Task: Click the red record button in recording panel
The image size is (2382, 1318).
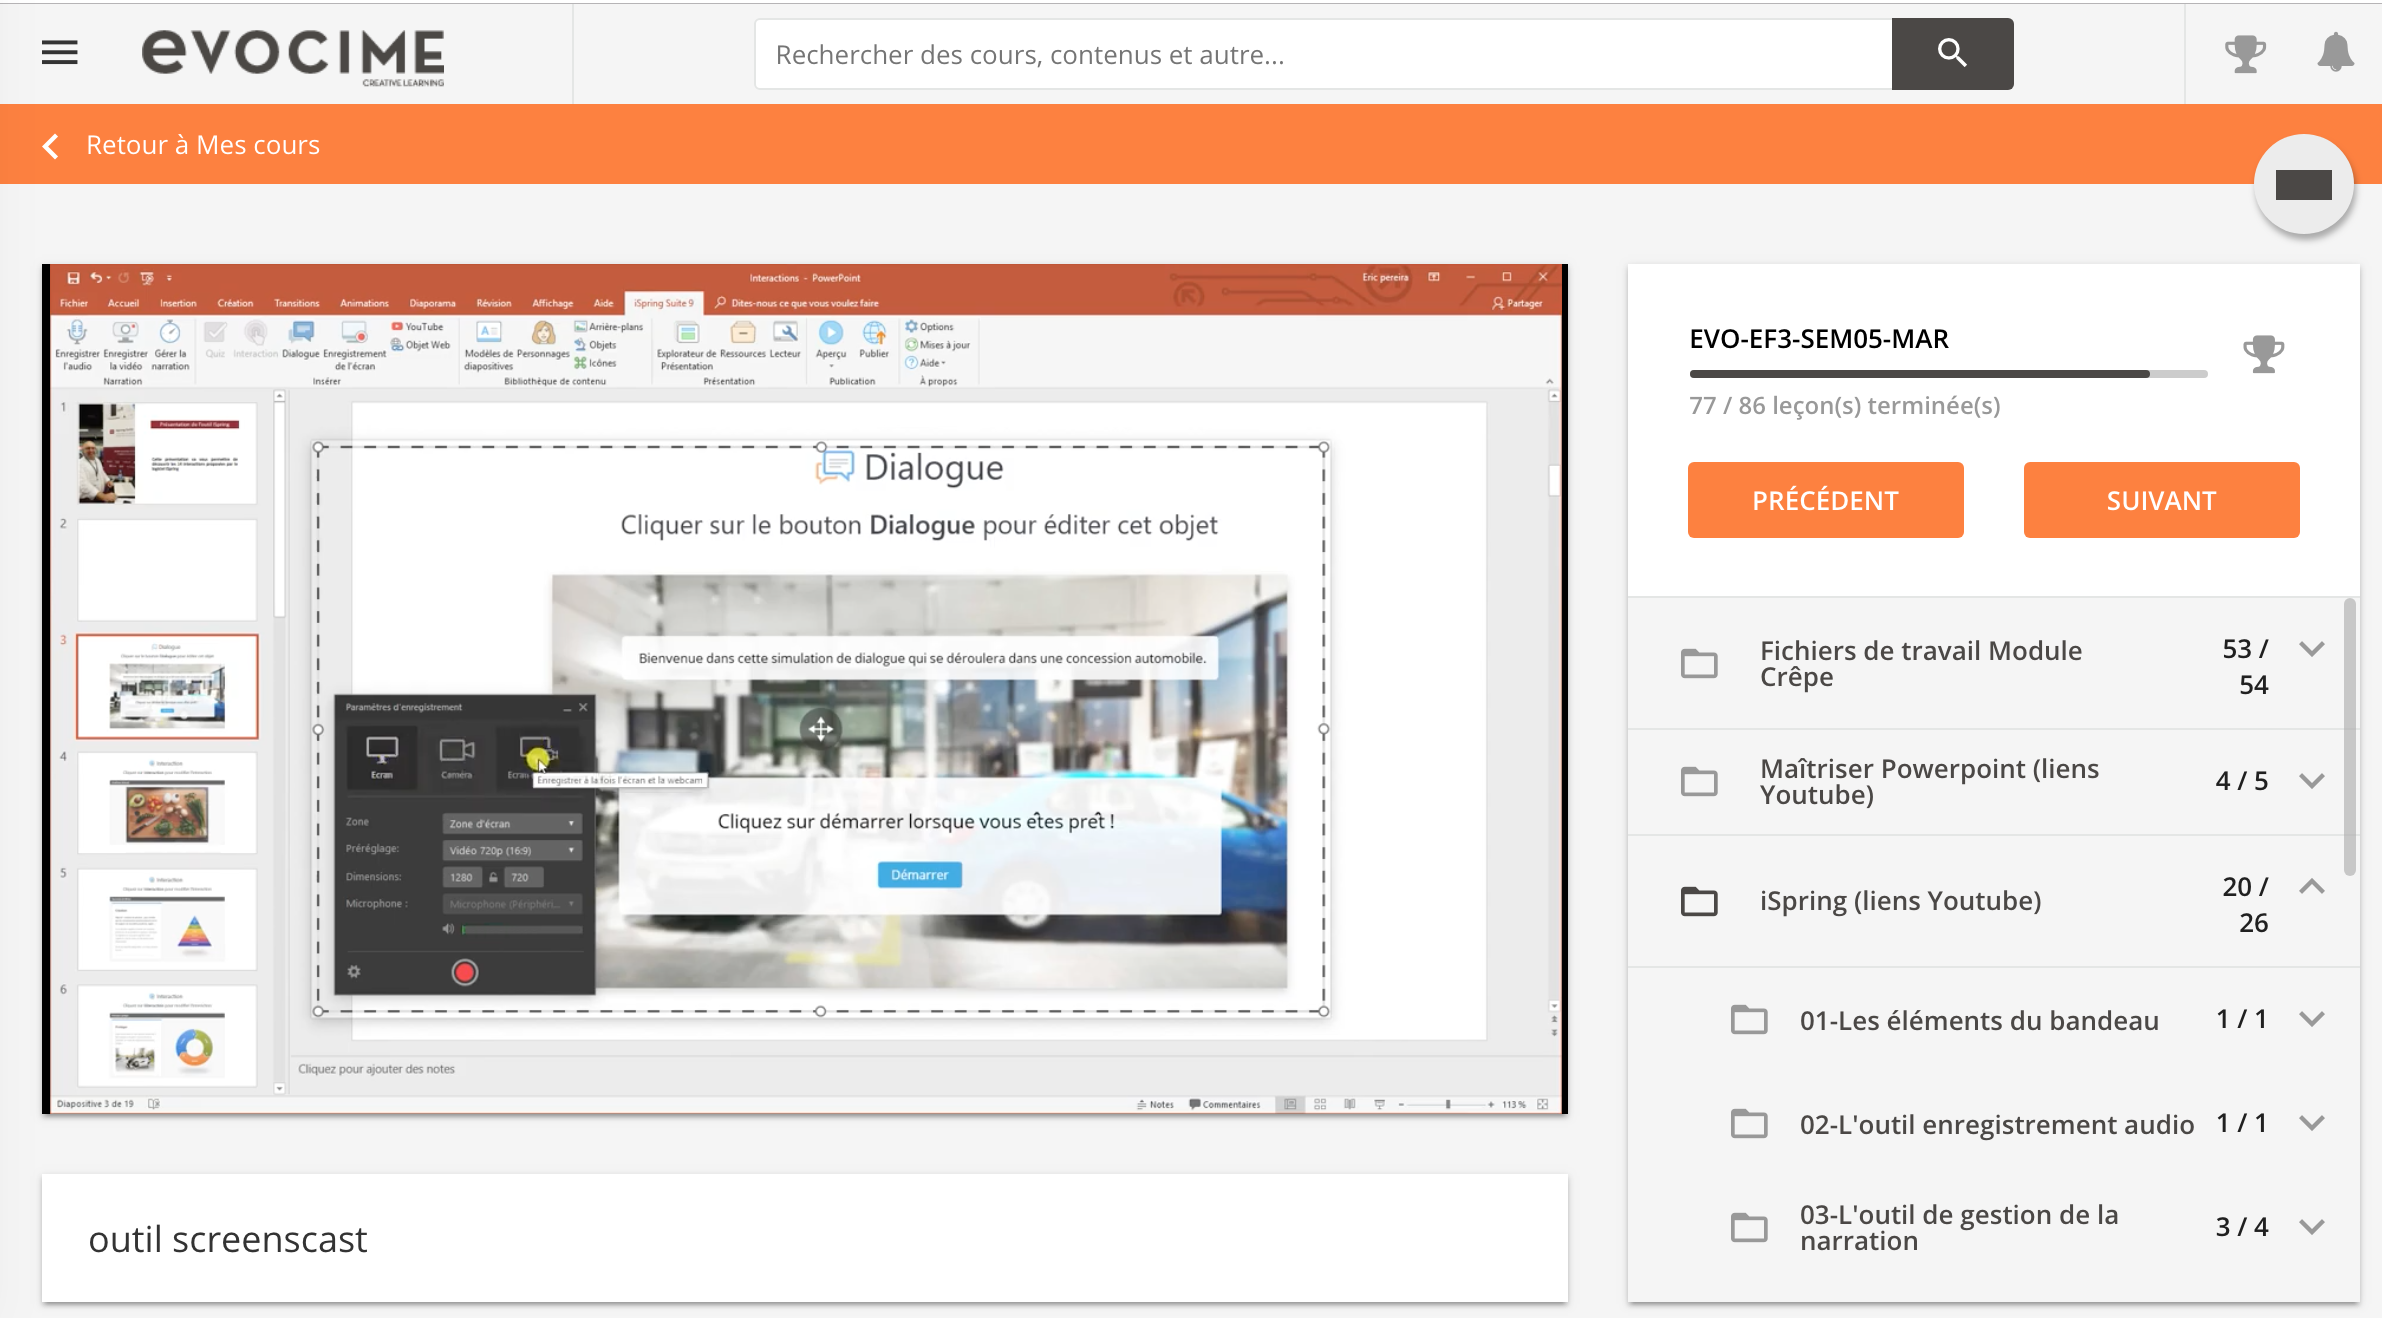Action: click(465, 972)
